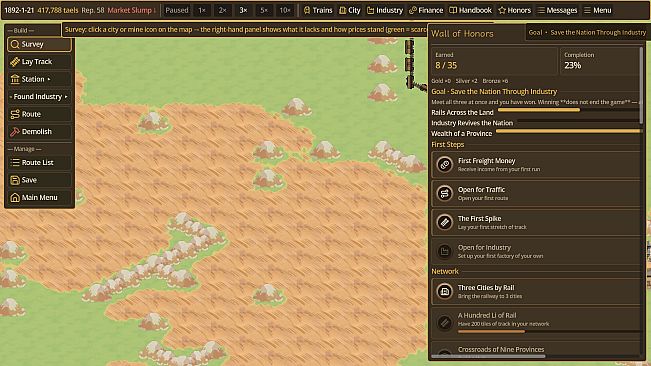The height and width of the screenshot is (366, 651).
Task: Click the Open for Industry badge icon
Action: click(x=444, y=251)
